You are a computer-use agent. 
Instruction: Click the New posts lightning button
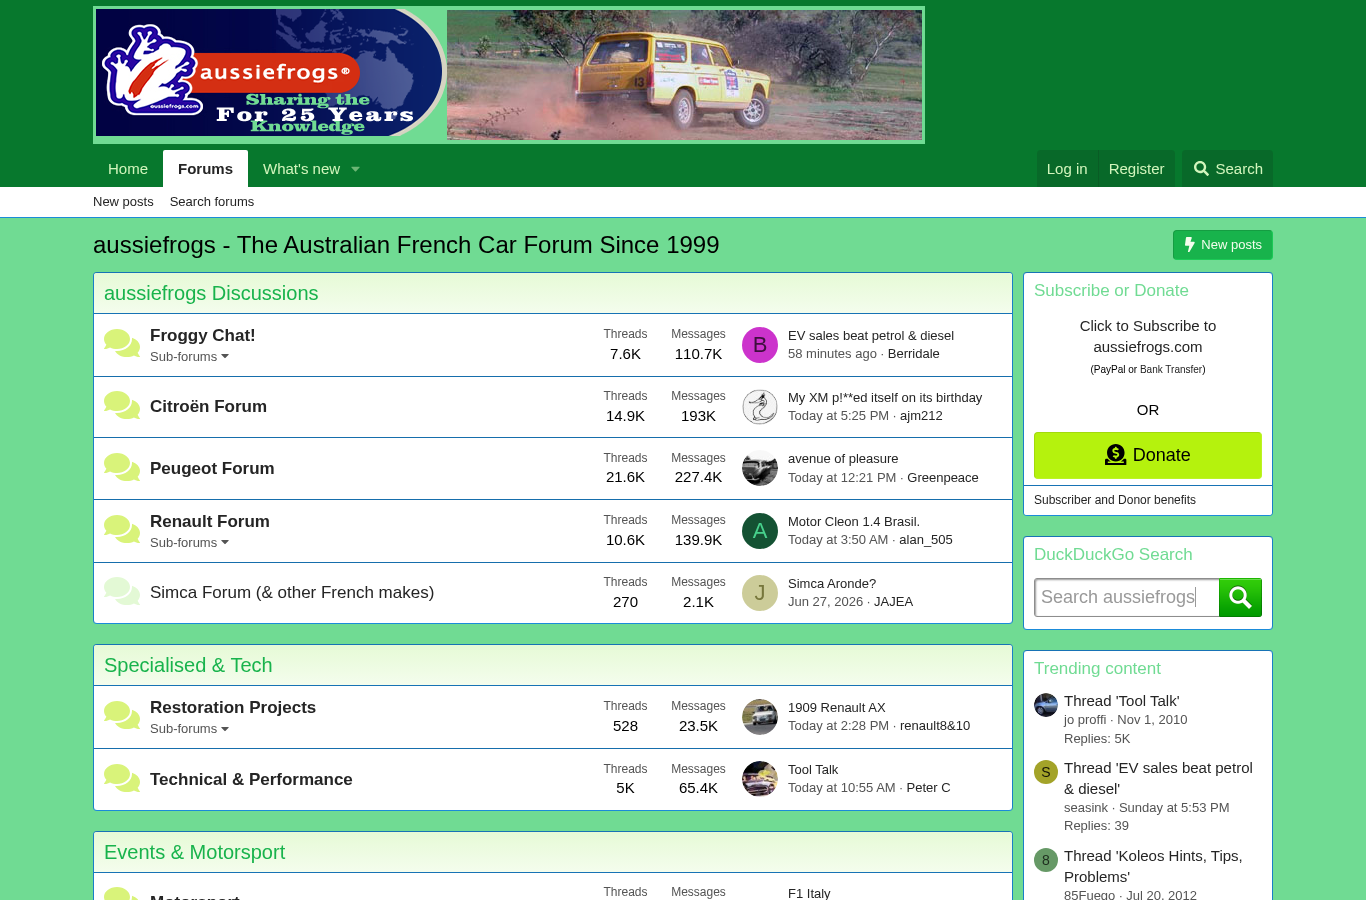point(1223,245)
